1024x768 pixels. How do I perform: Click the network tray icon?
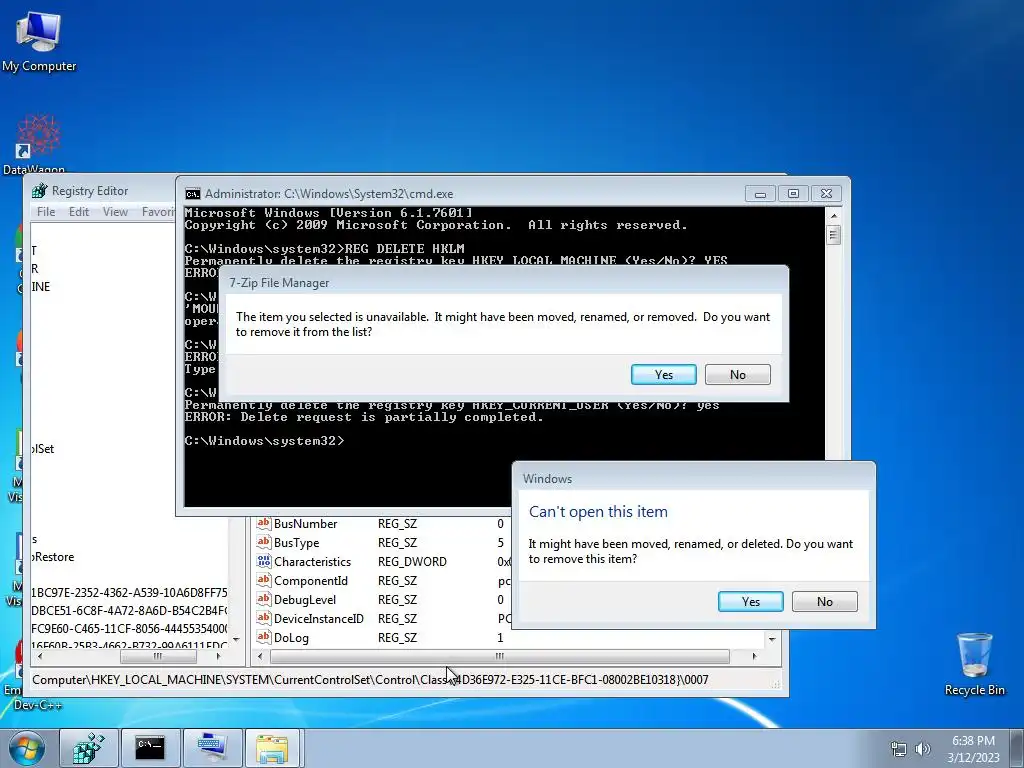899,749
